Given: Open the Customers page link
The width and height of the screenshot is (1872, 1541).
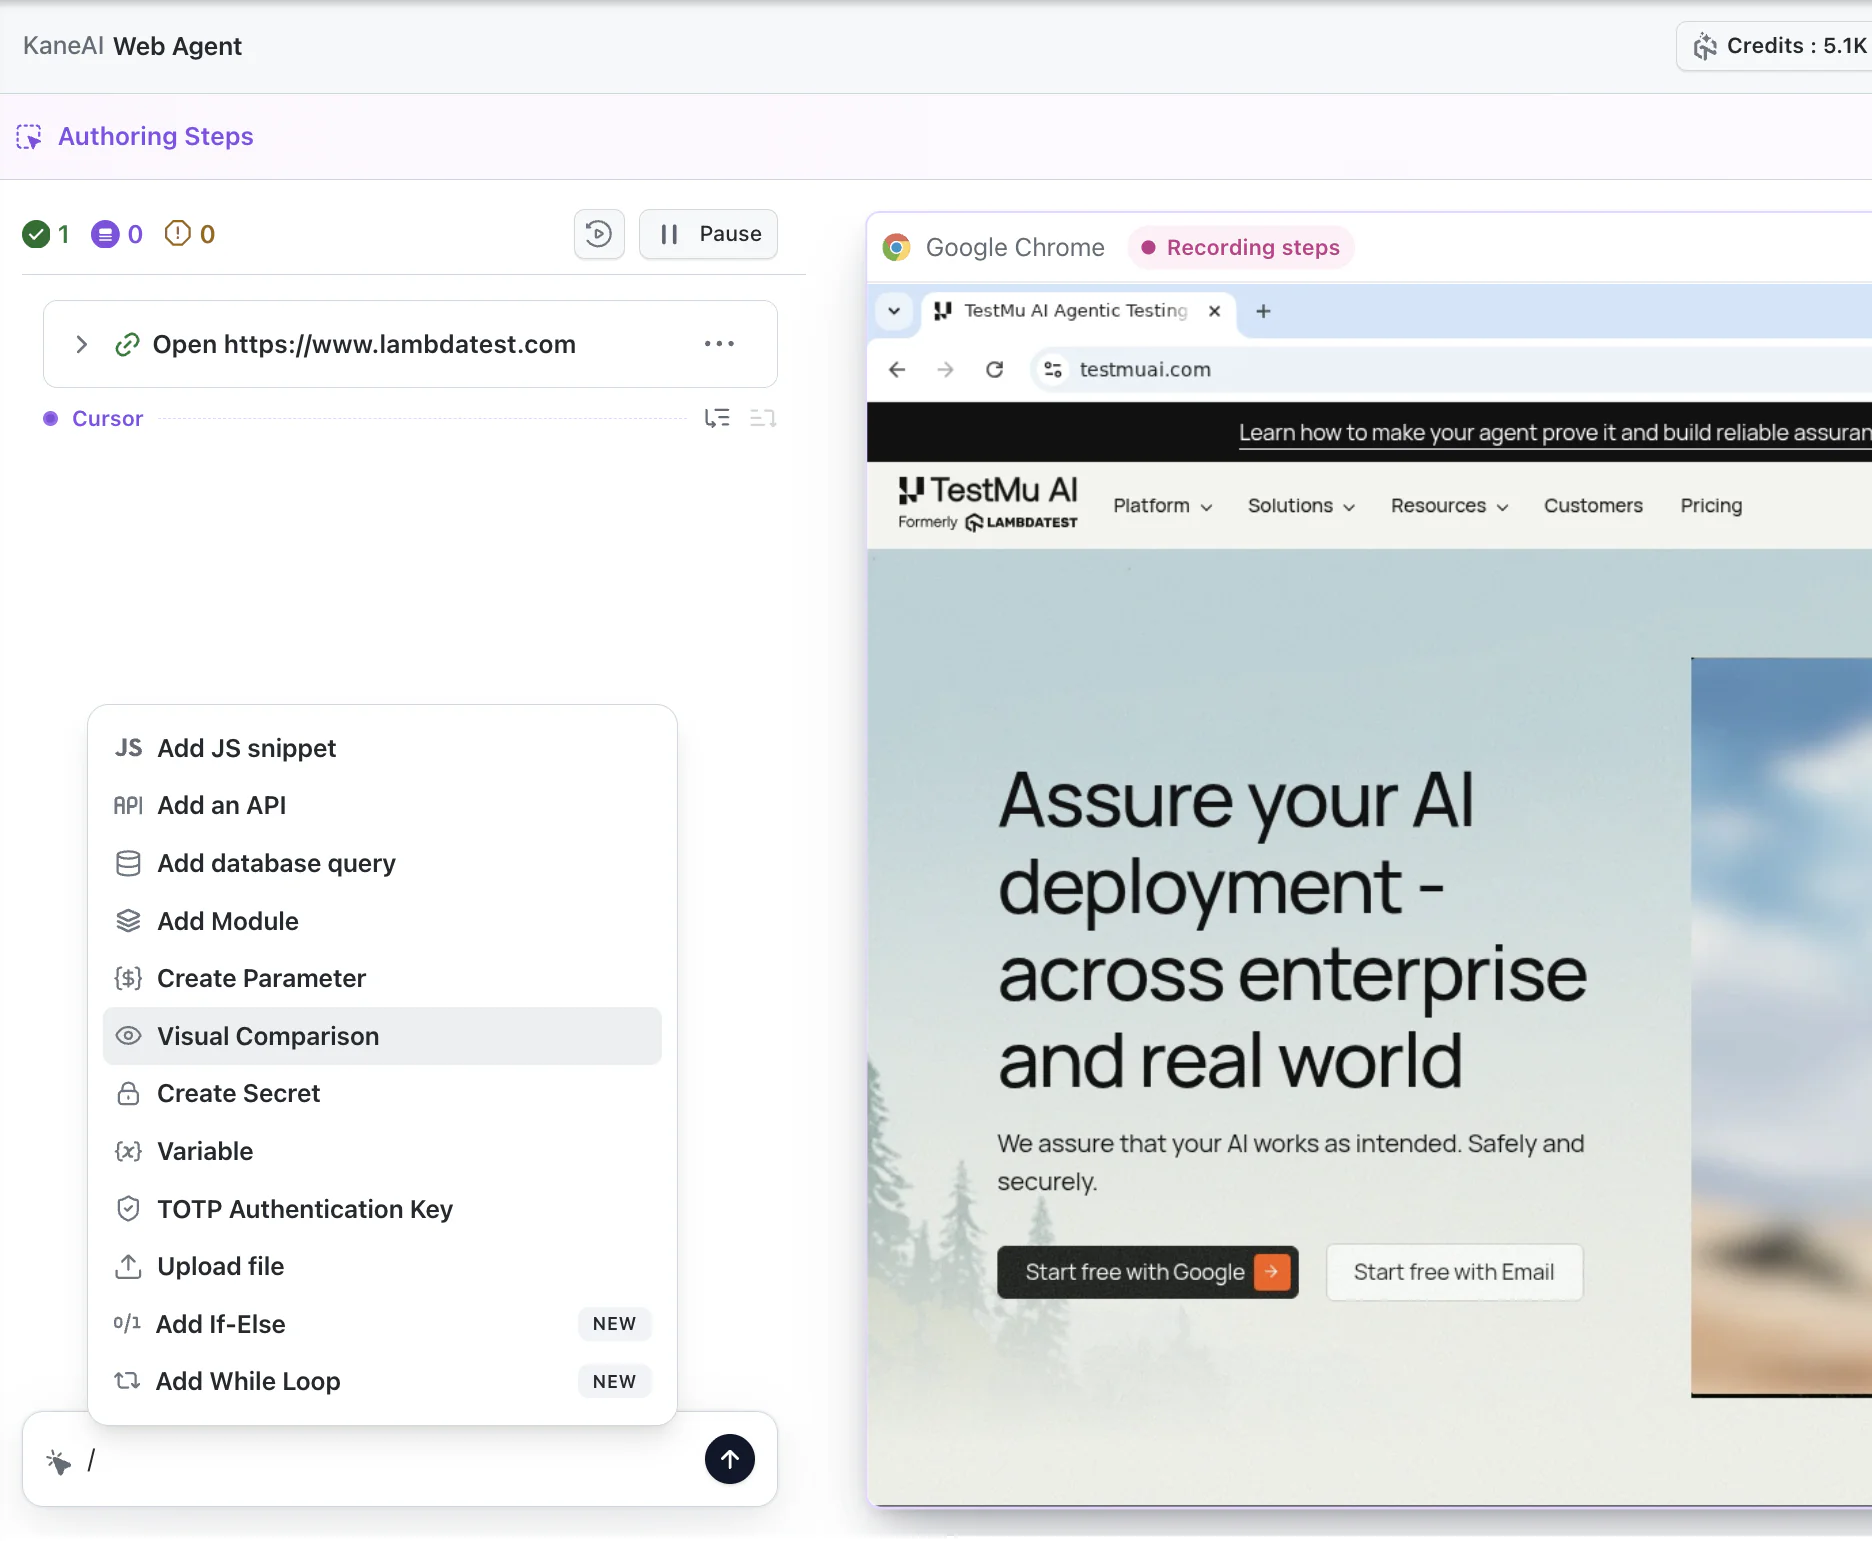Looking at the screenshot, I should coord(1593,506).
